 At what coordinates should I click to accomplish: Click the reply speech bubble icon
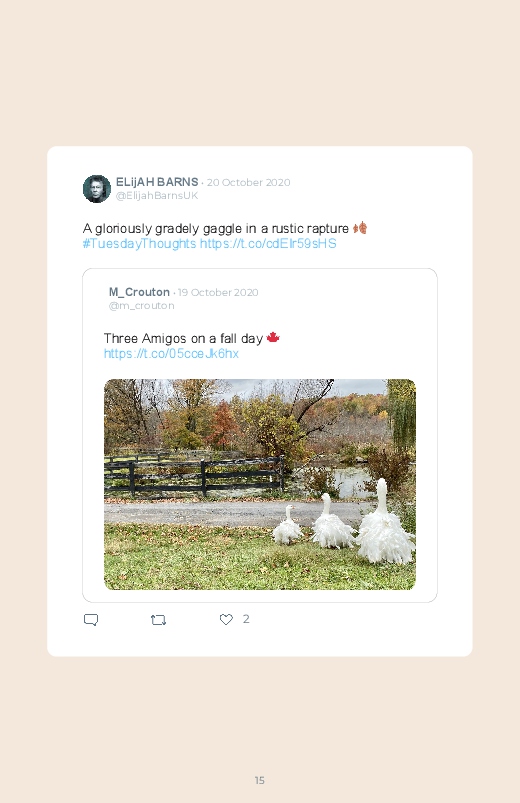91,620
